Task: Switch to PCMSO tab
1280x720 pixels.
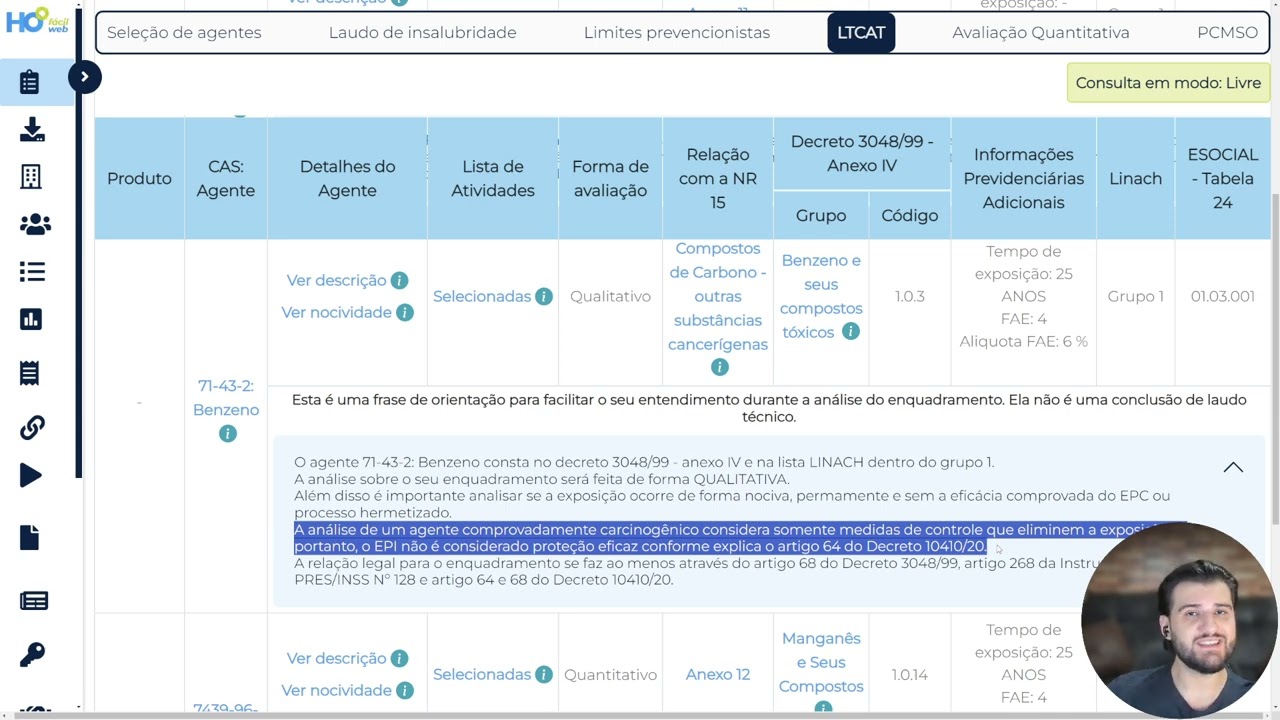Action: [x=1227, y=33]
